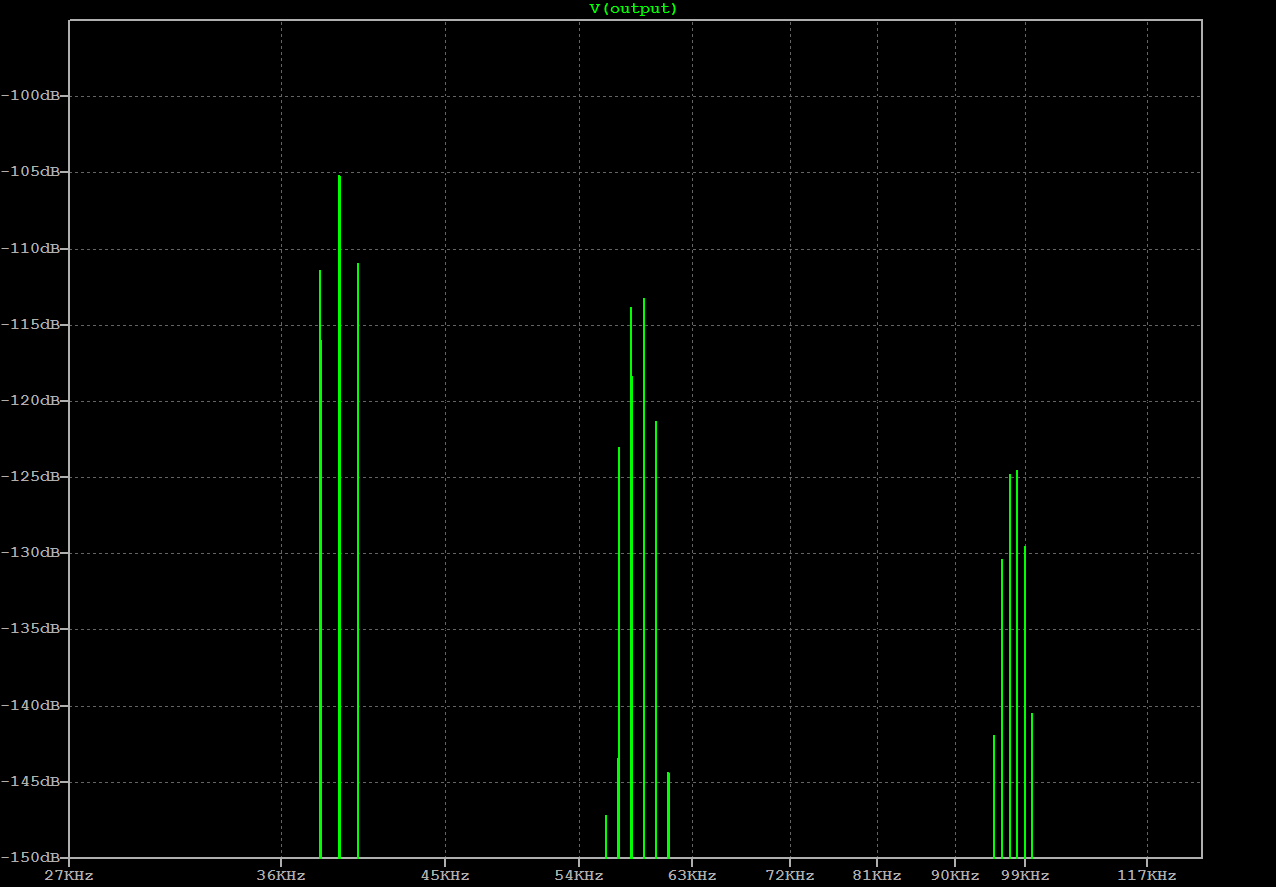This screenshot has height=887, width=1276.
Task: Click the 81KHz frequency label
Action: [877, 876]
